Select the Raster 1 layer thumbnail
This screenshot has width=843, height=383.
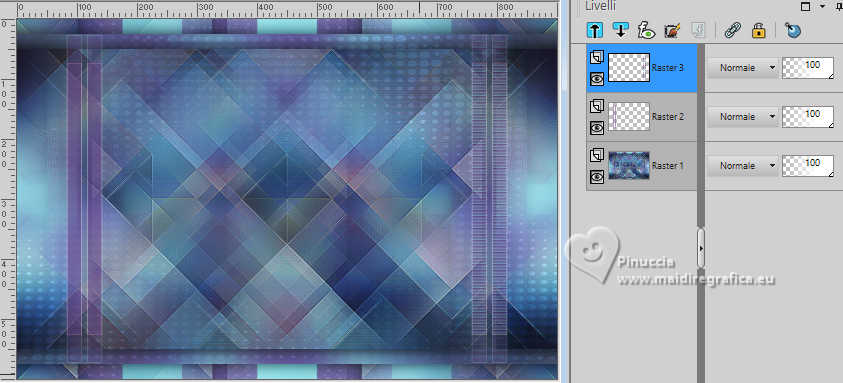[629, 165]
